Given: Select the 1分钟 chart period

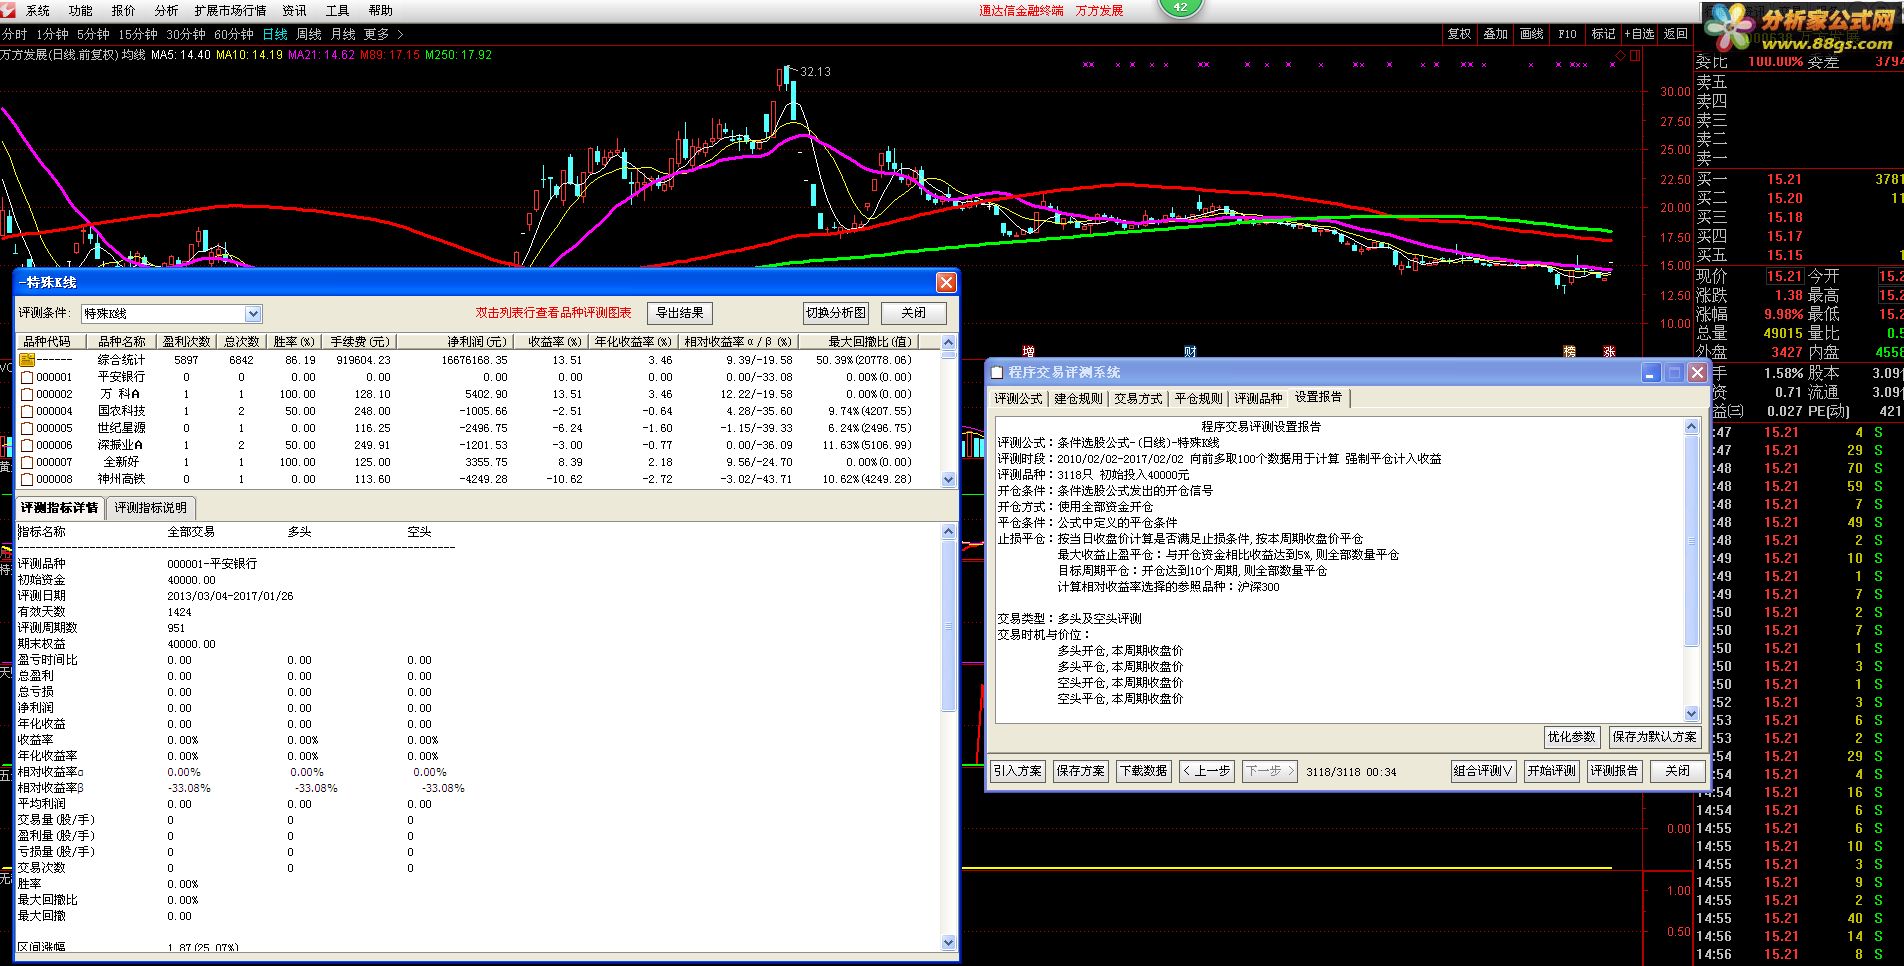Looking at the screenshot, I should (x=52, y=34).
